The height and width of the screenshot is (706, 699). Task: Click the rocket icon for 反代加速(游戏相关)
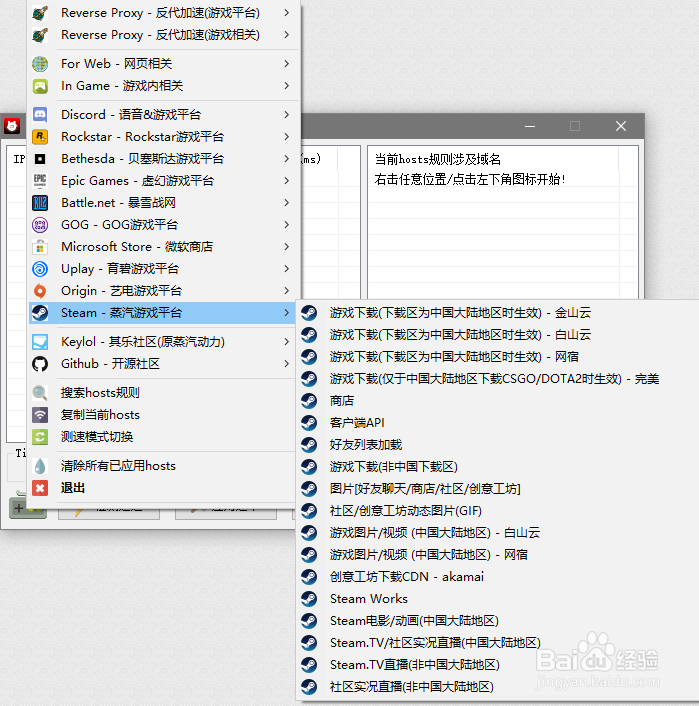tap(40, 35)
